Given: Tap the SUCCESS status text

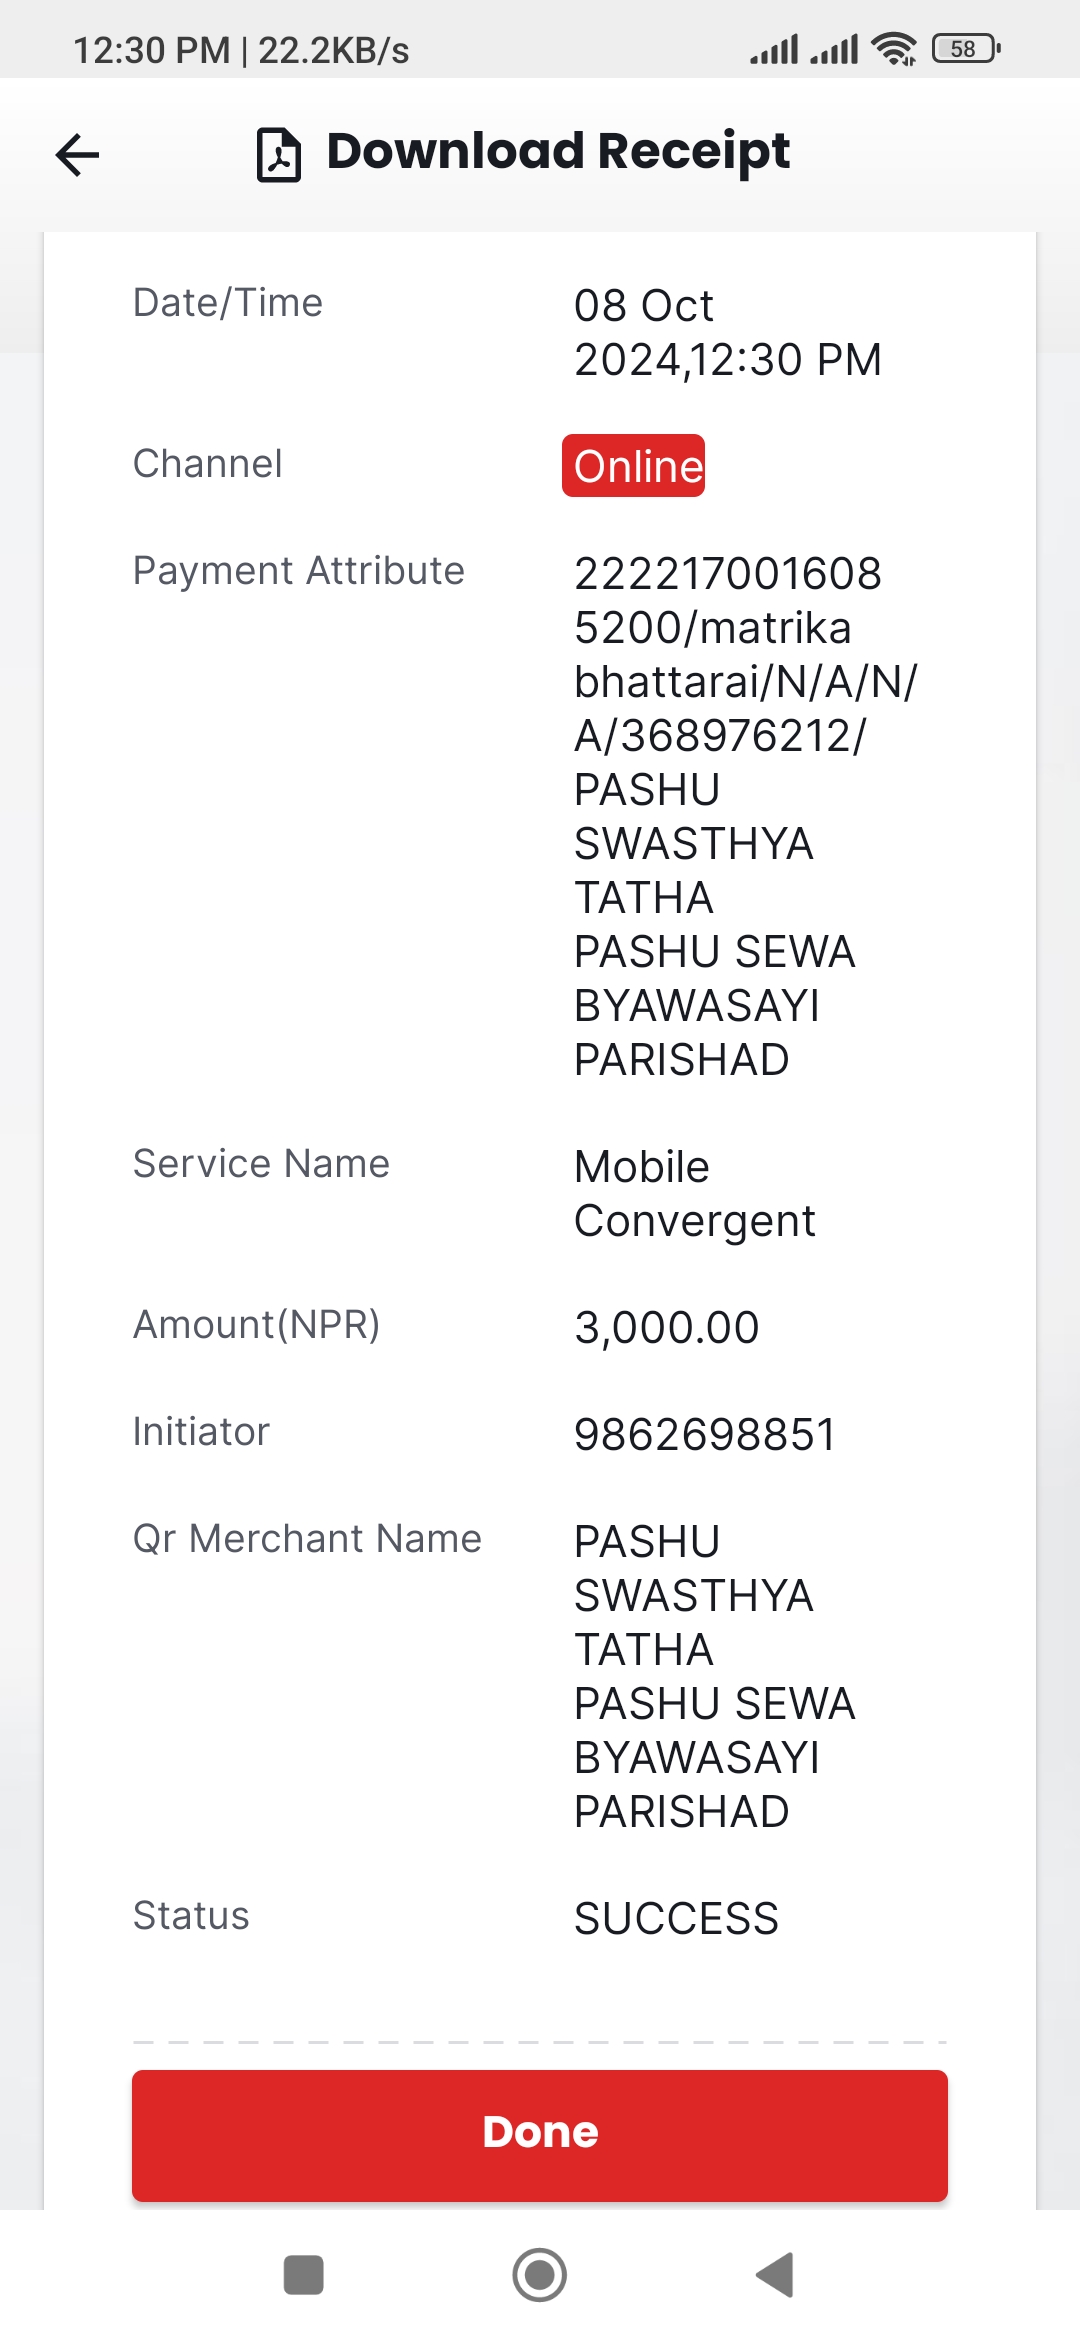Looking at the screenshot, I should click(x=676, y=1918).
